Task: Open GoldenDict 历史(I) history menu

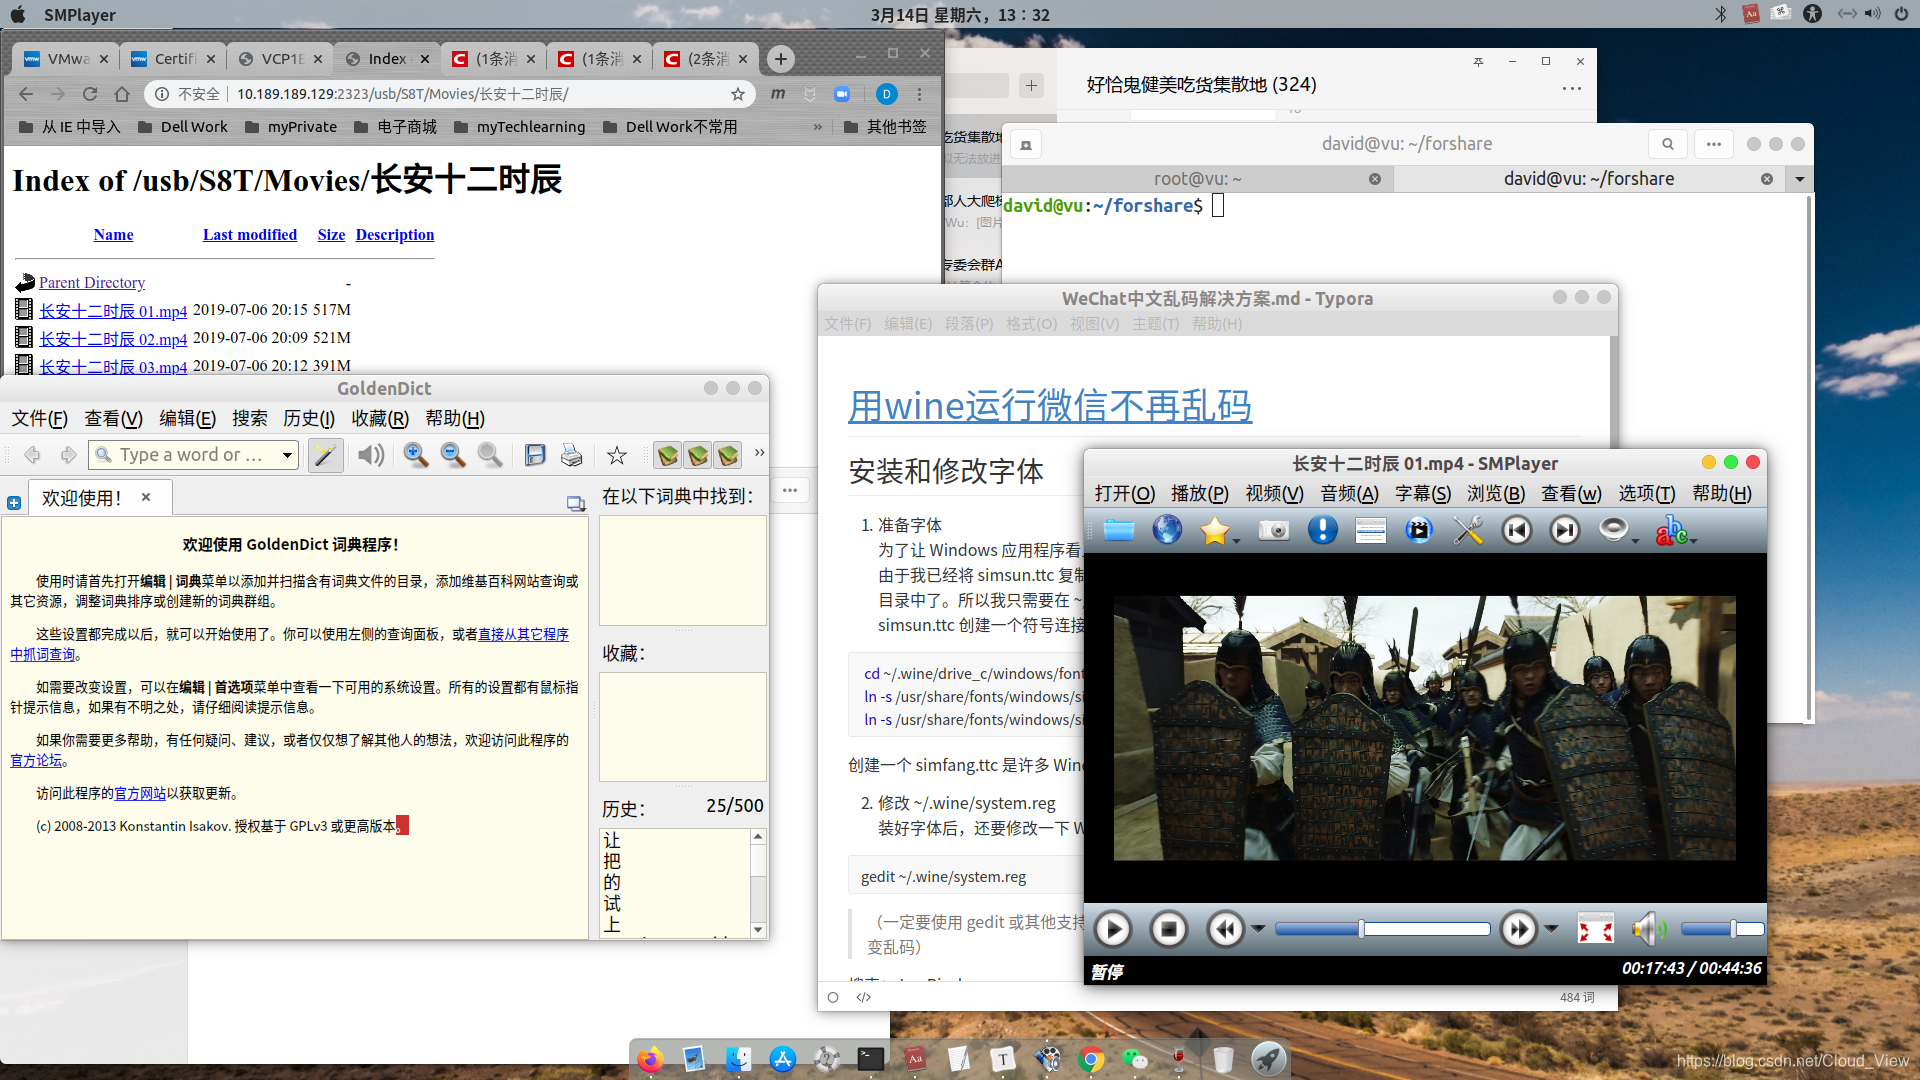Action: pos(308,419)
